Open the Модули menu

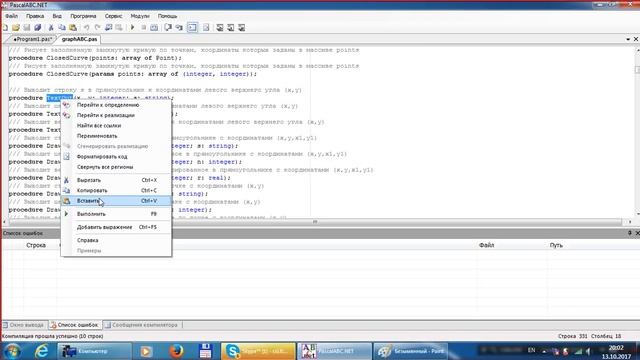pyautogui.click(x=140, y=16)
